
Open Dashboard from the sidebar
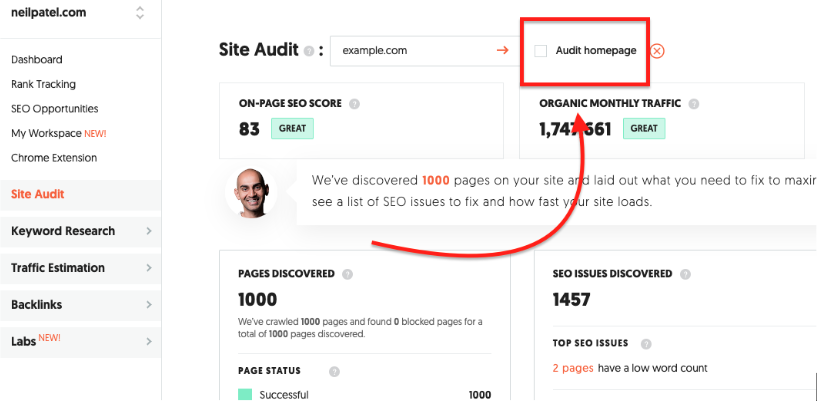tap(37, 60)
